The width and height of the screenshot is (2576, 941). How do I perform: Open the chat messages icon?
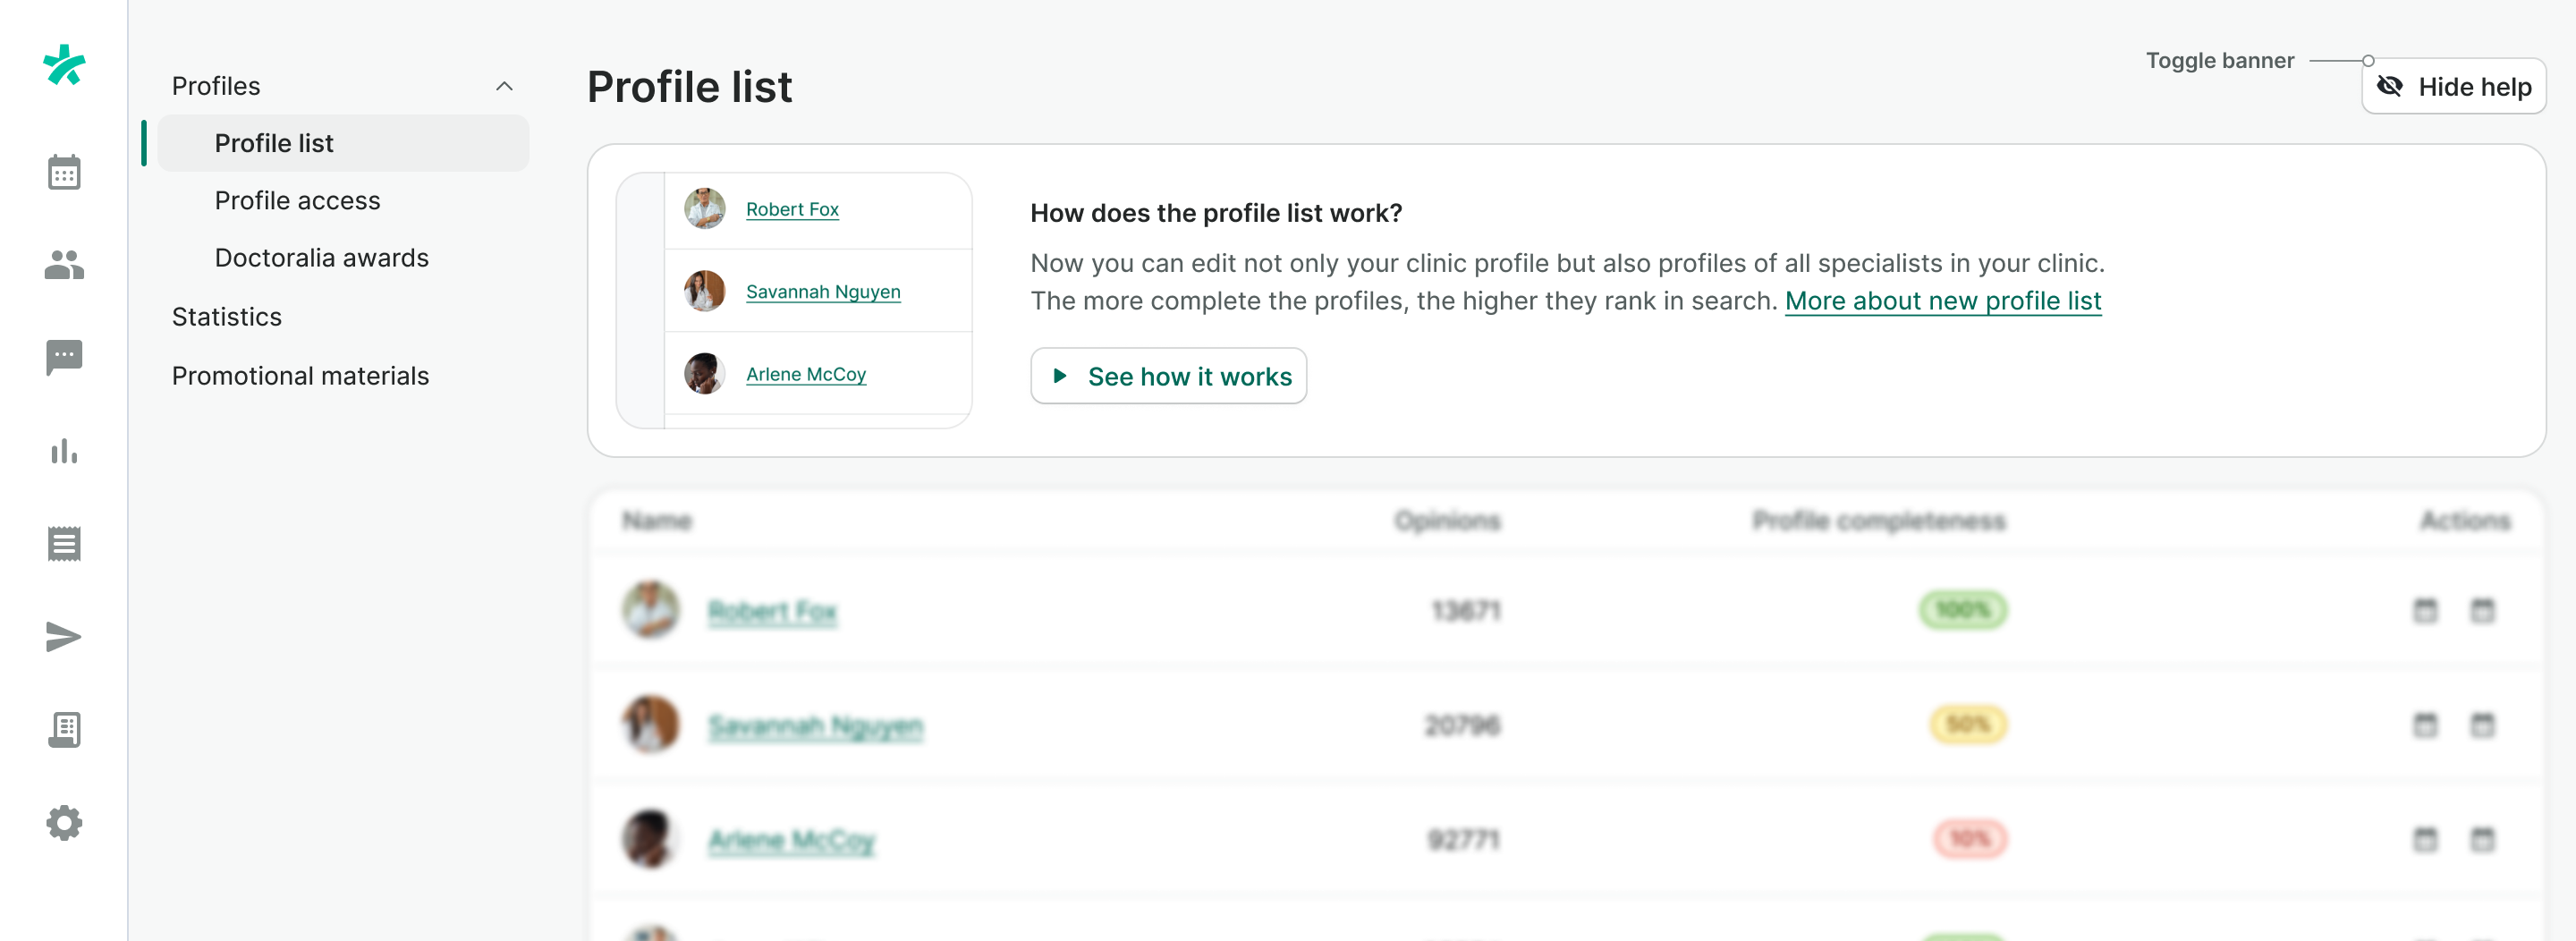click(x=64, y=357)
